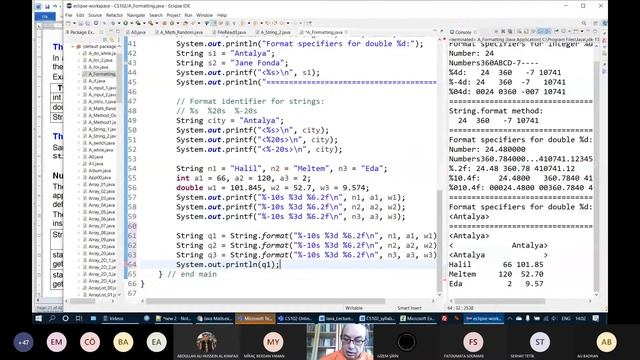The width and height of the screenshot is (640, 360).
Task: Select A_for_2.java in Package Explorer
Action: 100,60
